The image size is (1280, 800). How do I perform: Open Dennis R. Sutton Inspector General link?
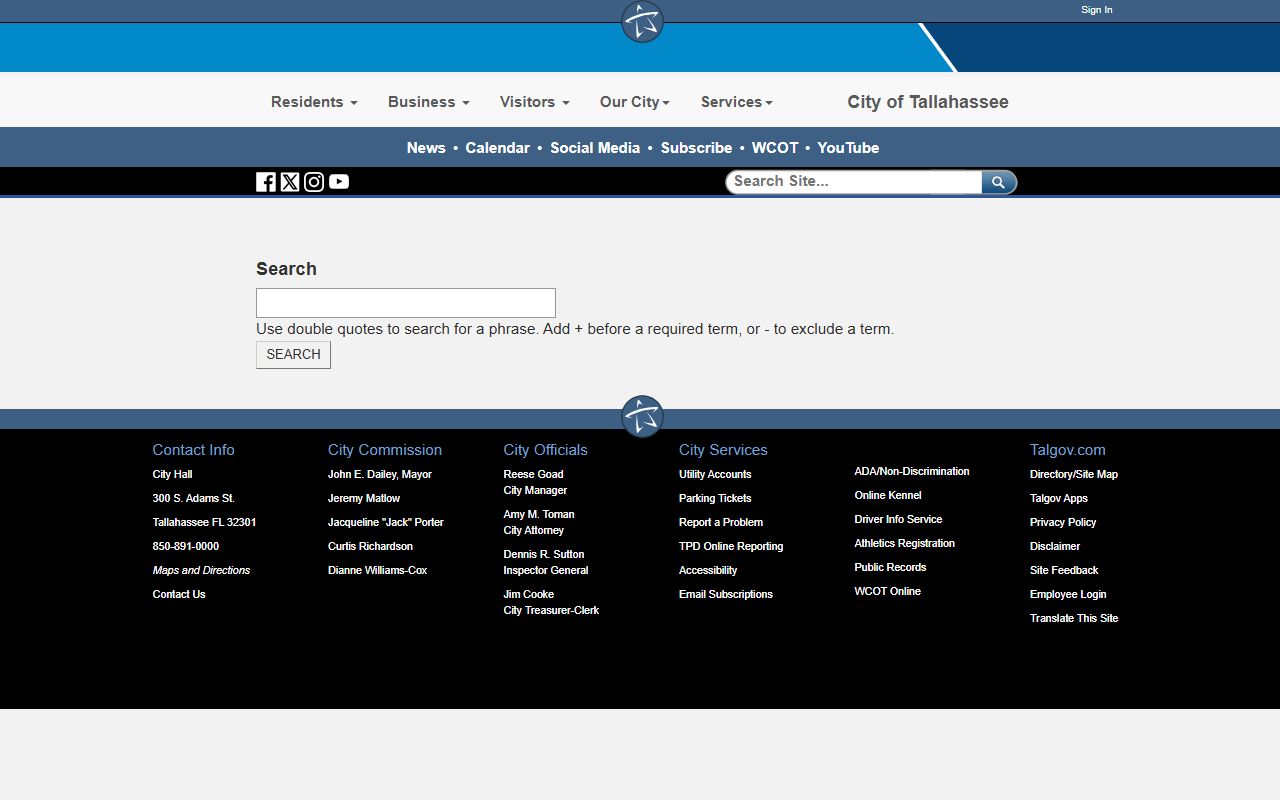pos(546,562)
